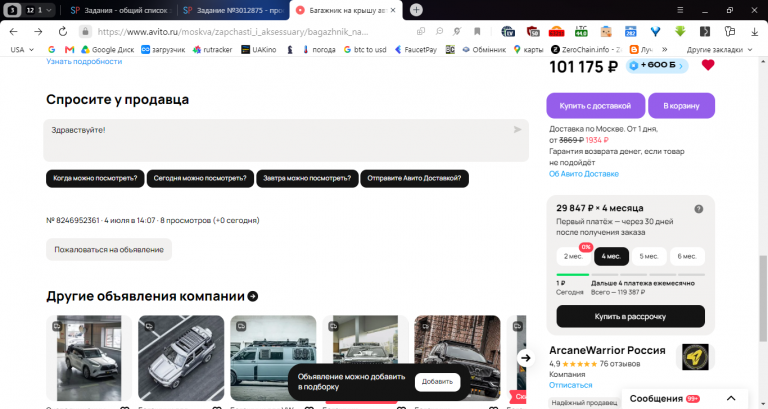Open the LTC 44.0 extension icon
The image size is (768, 409).
(581, 31)
